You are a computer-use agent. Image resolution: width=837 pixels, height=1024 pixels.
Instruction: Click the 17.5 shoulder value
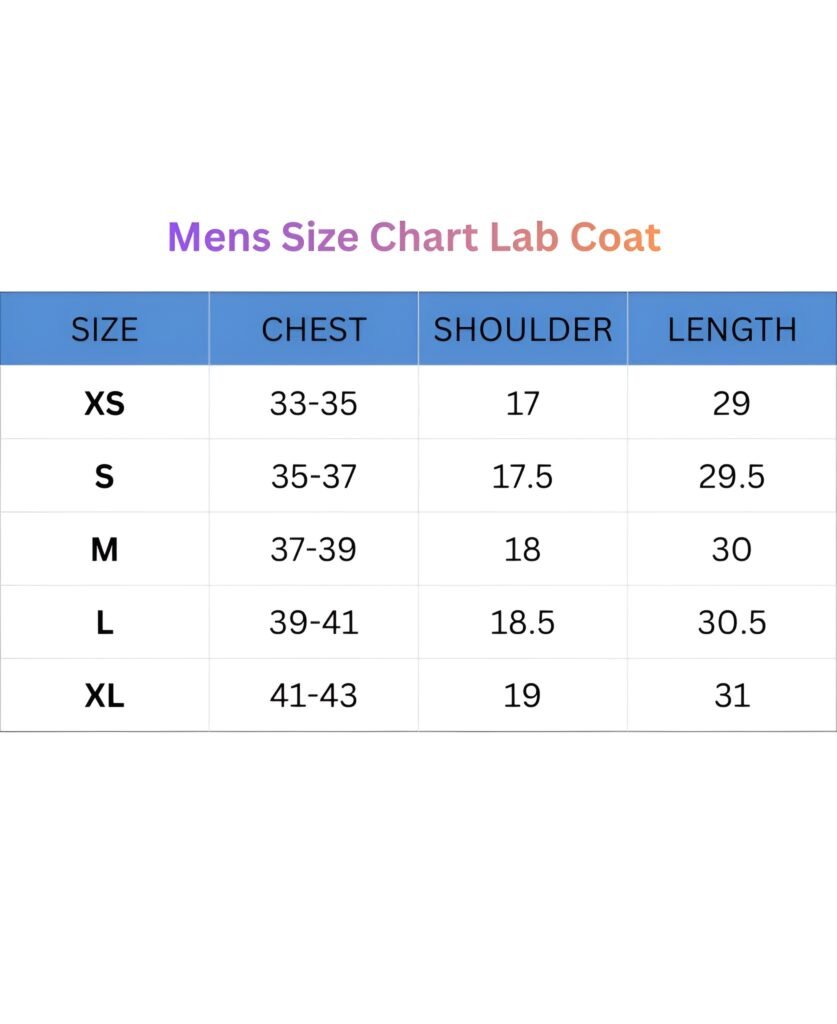coord(522,476)
